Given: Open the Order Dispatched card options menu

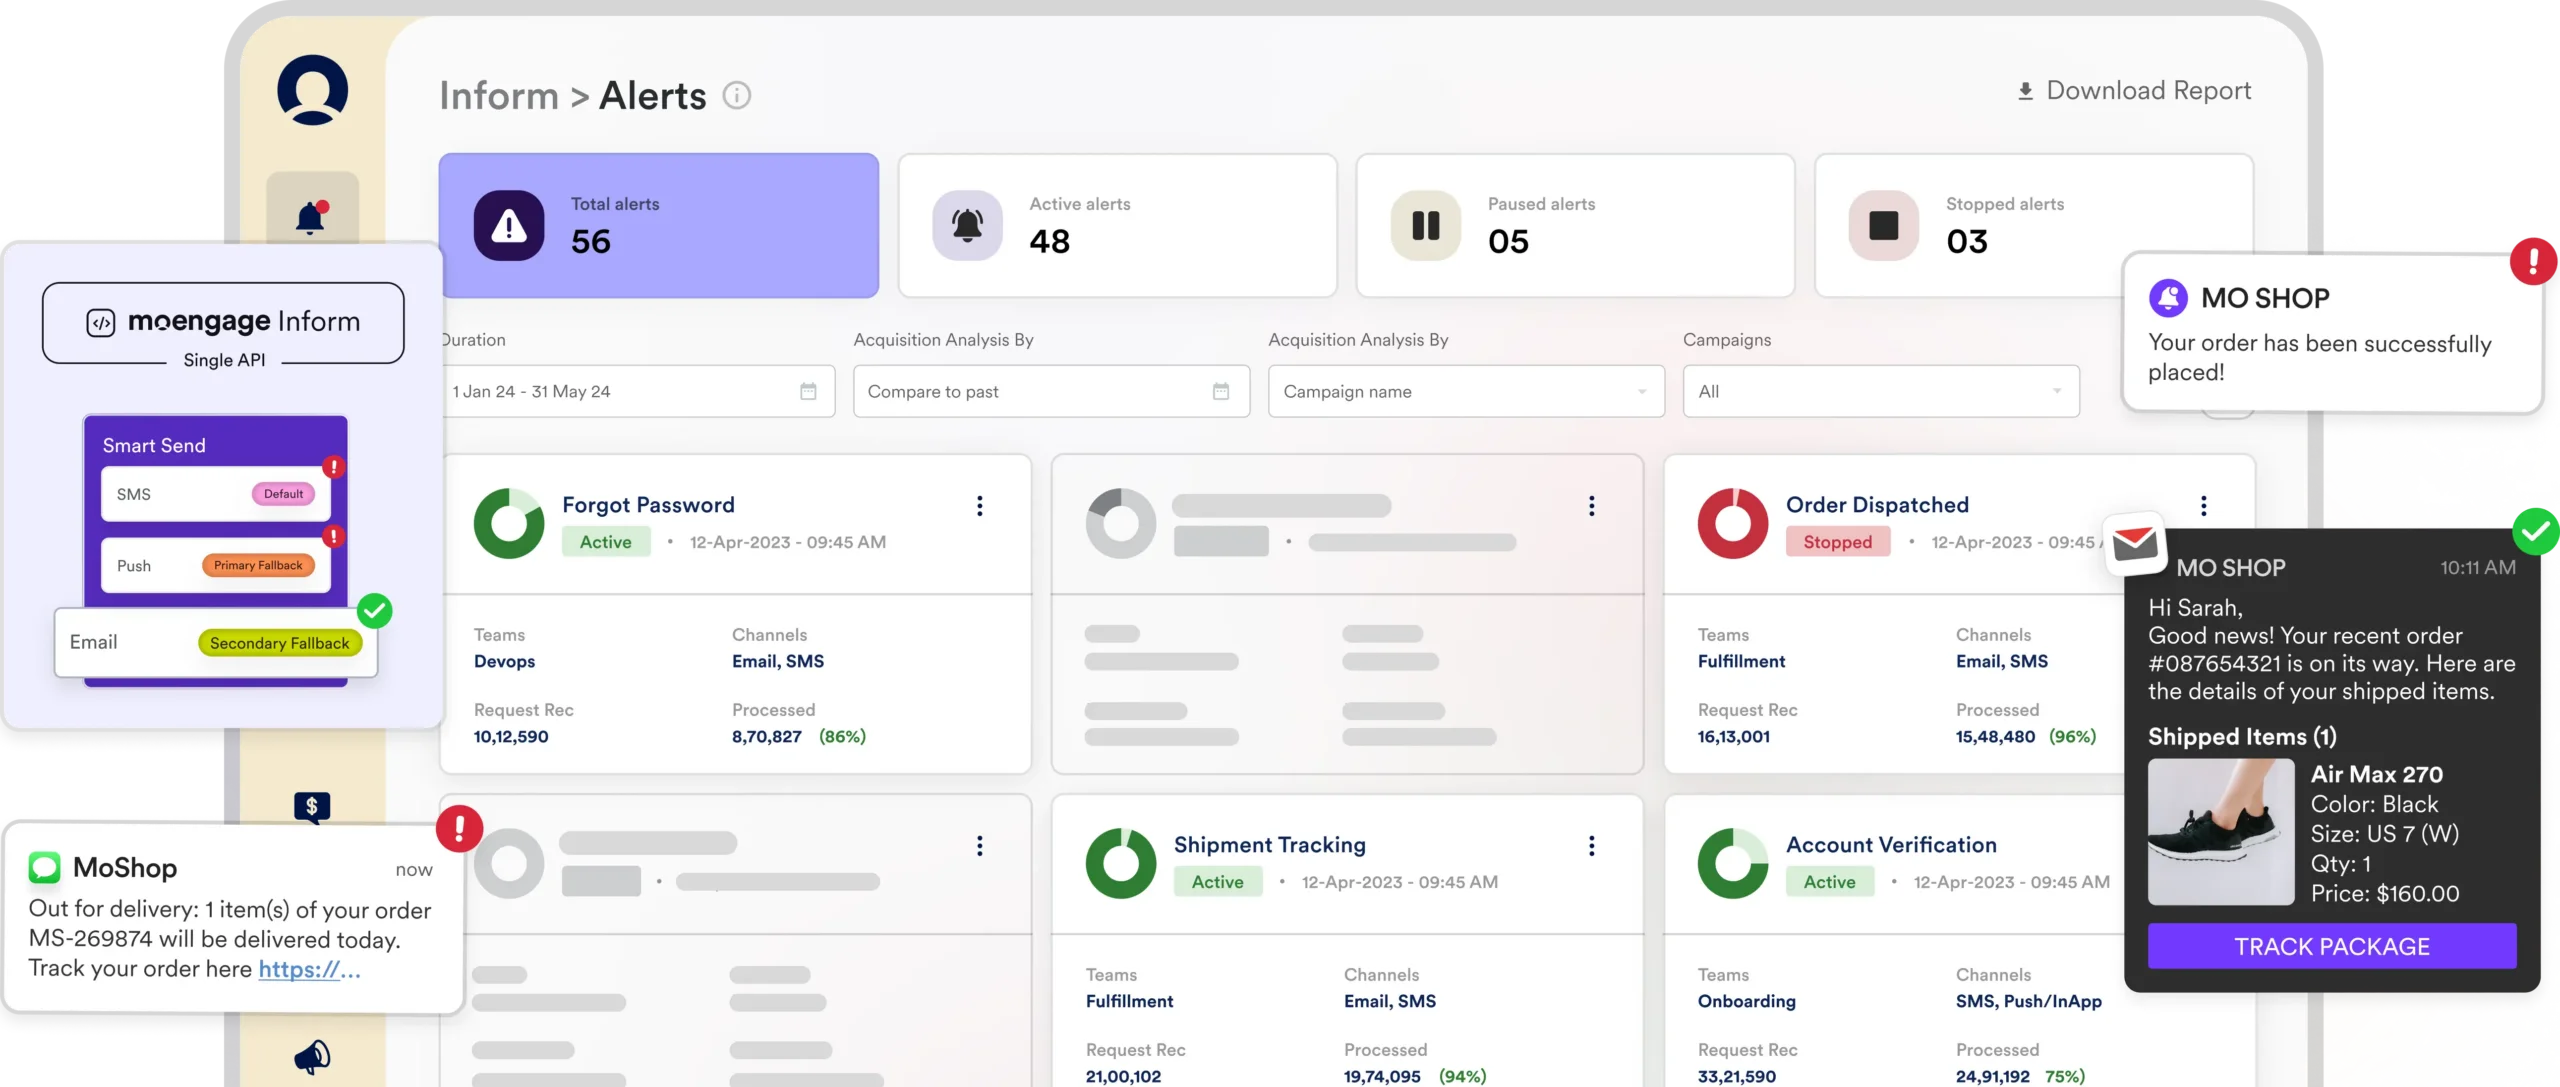Looking at the screenshot, I should tap(2204, 506).
